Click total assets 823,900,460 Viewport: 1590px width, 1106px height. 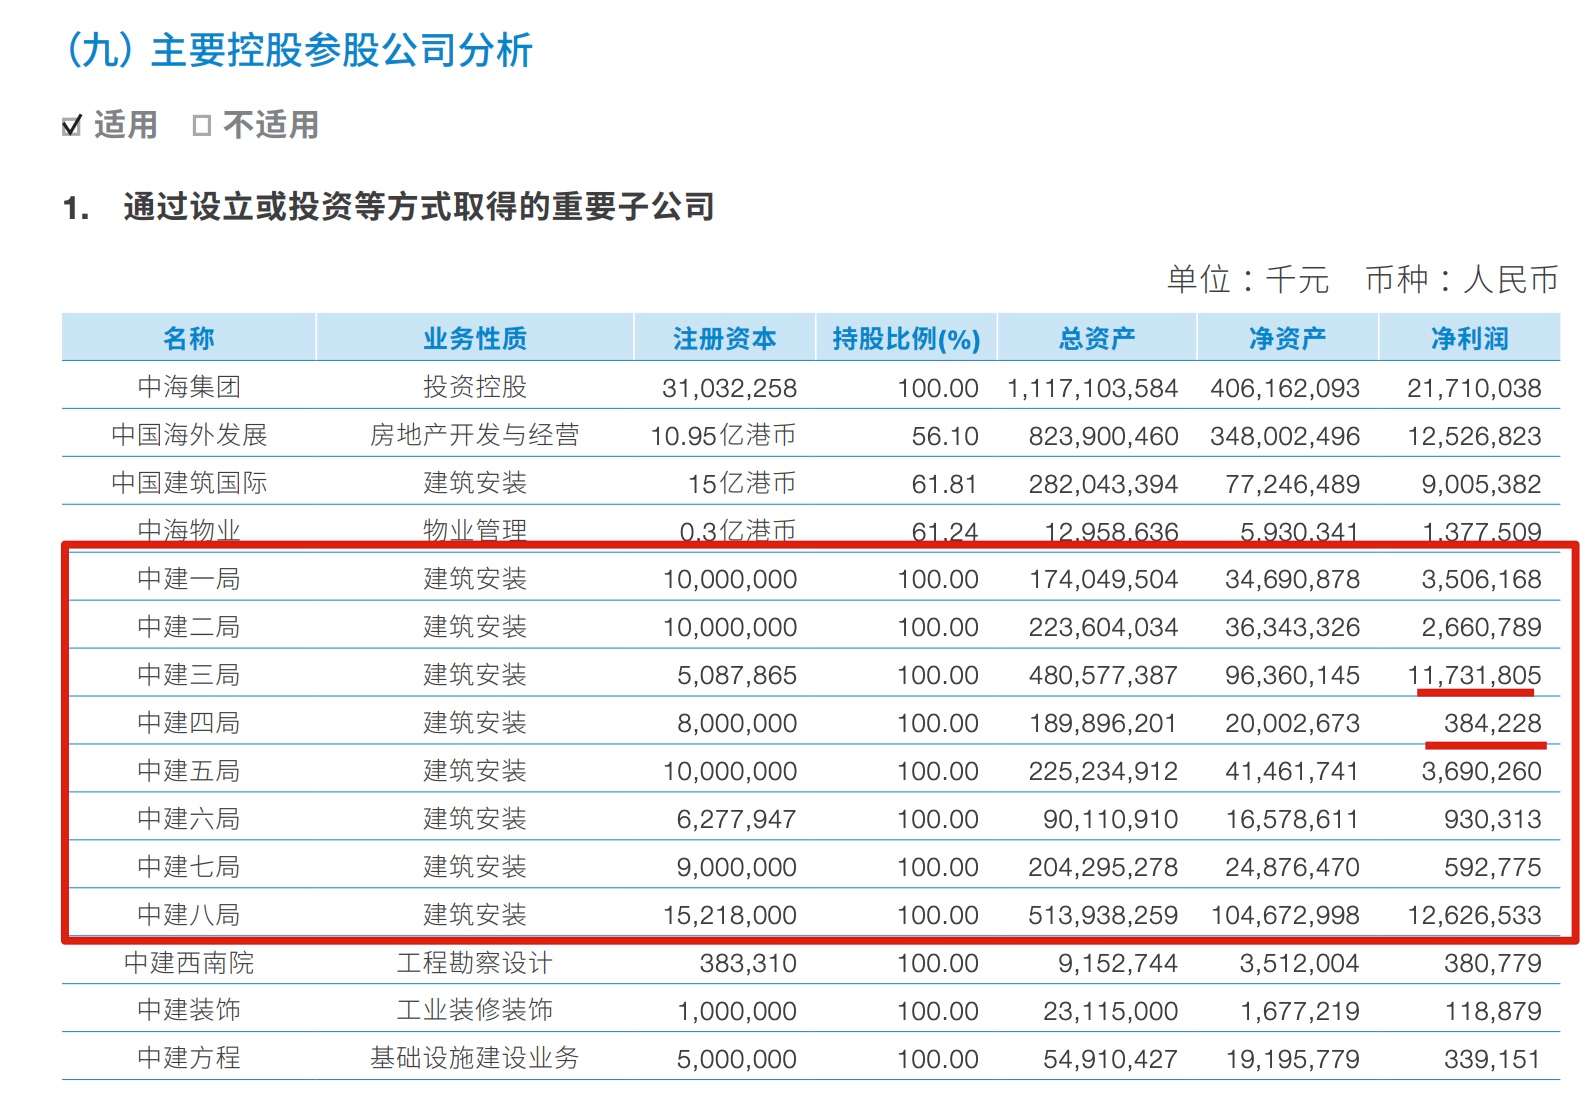(x=1104, y=436)
